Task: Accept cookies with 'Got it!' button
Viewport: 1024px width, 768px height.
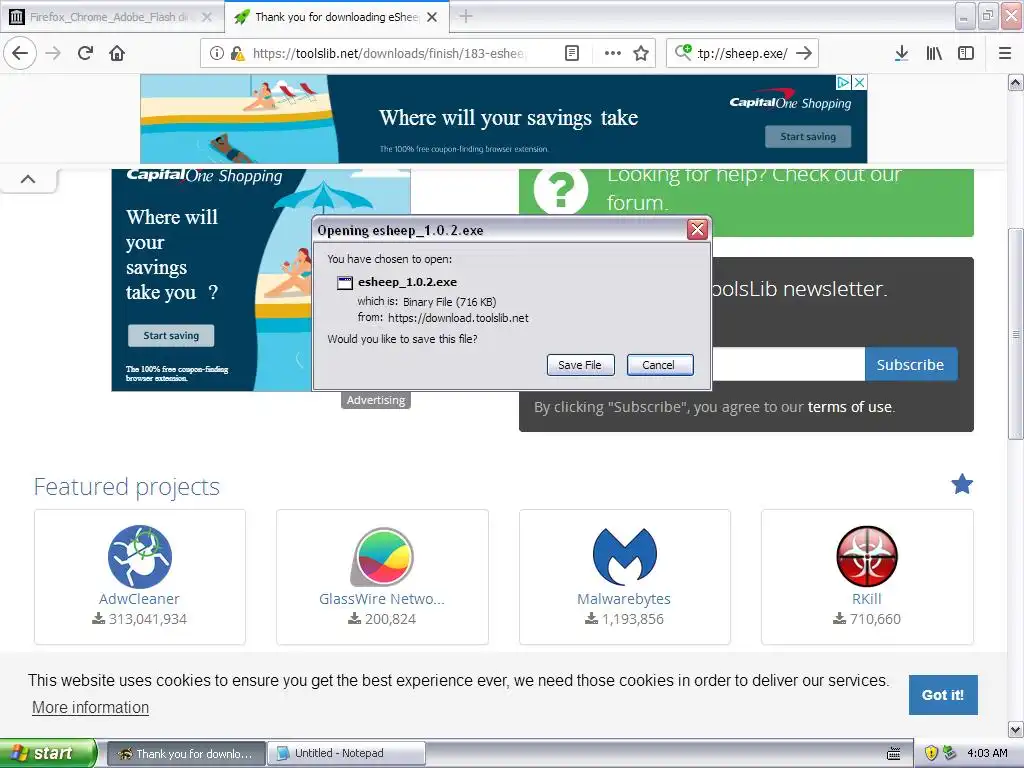Action: pos(943,695)
